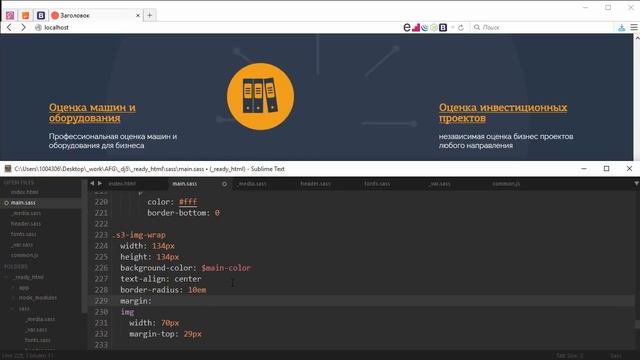Open header.sass in the Open Files list
Image resolution: width=640 pixels, height=360 pixels.
point(26,224)
